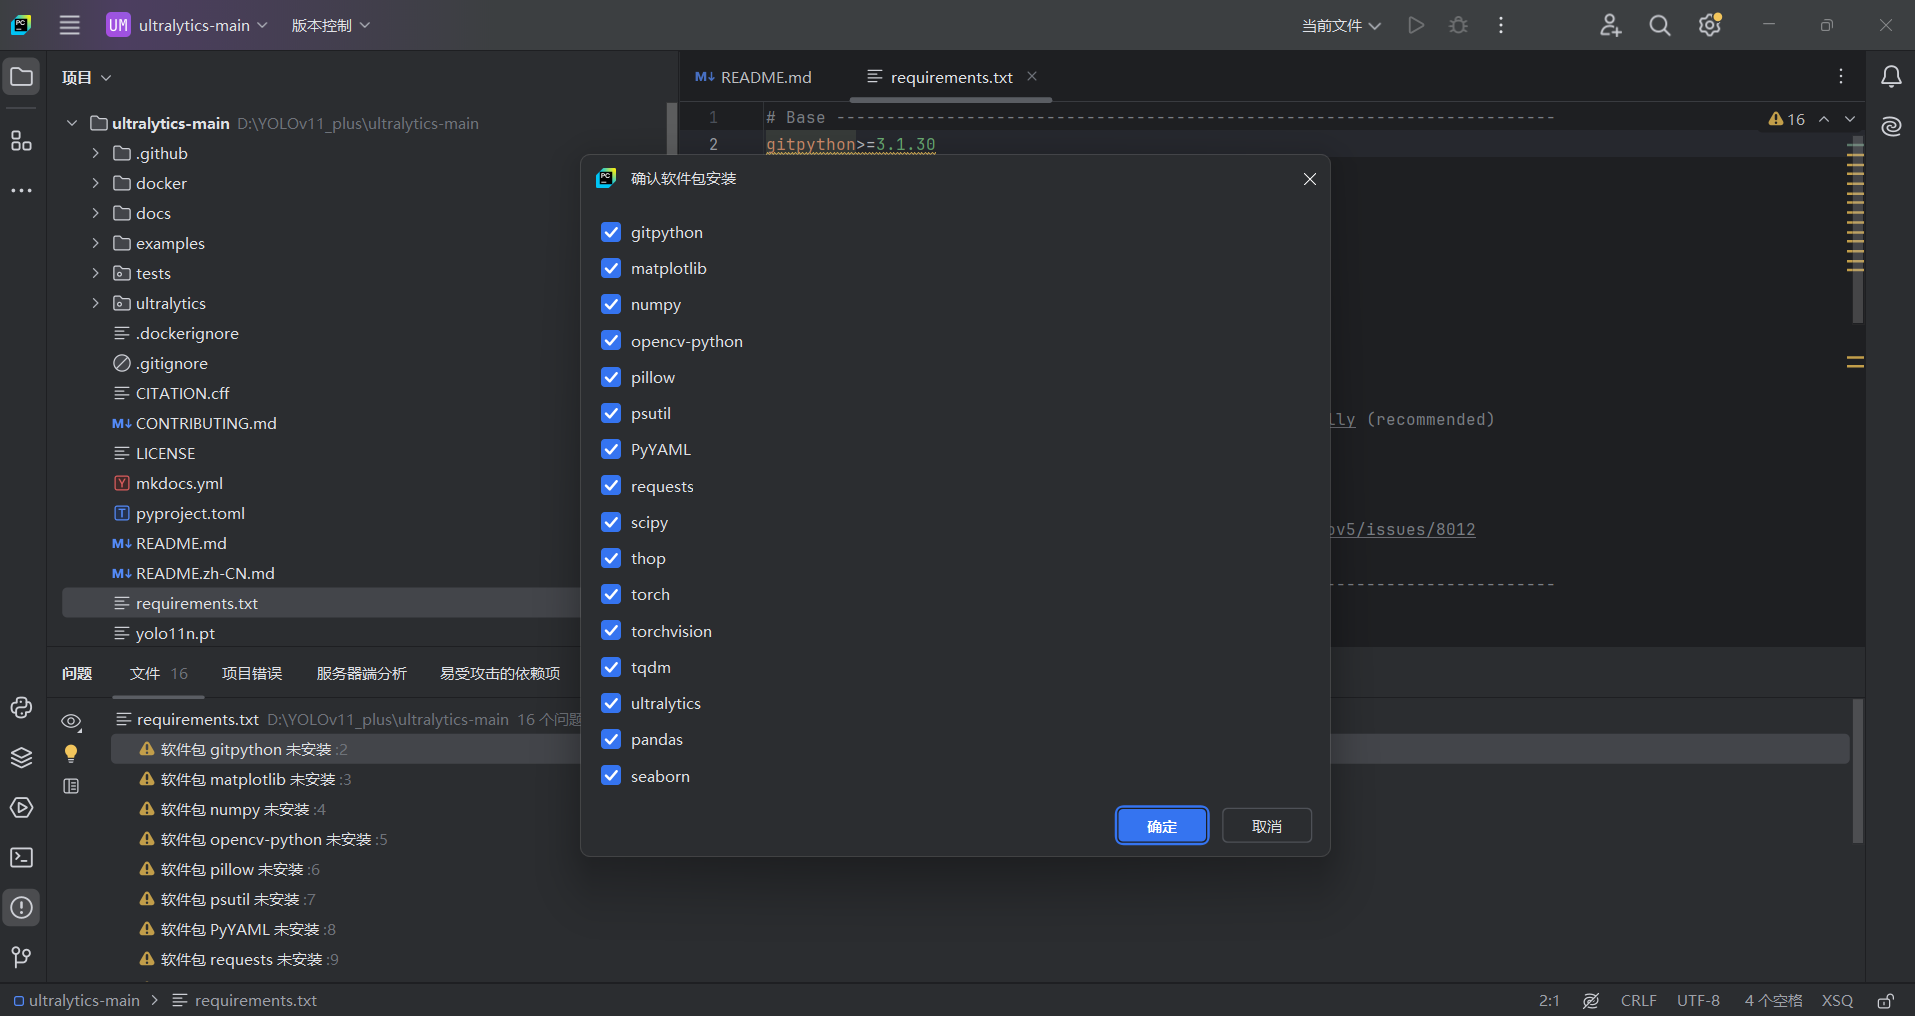Uncheck the numpy package checkbox
The height and width of the screenshot is (1016, 1915).
tap(611, 304)
